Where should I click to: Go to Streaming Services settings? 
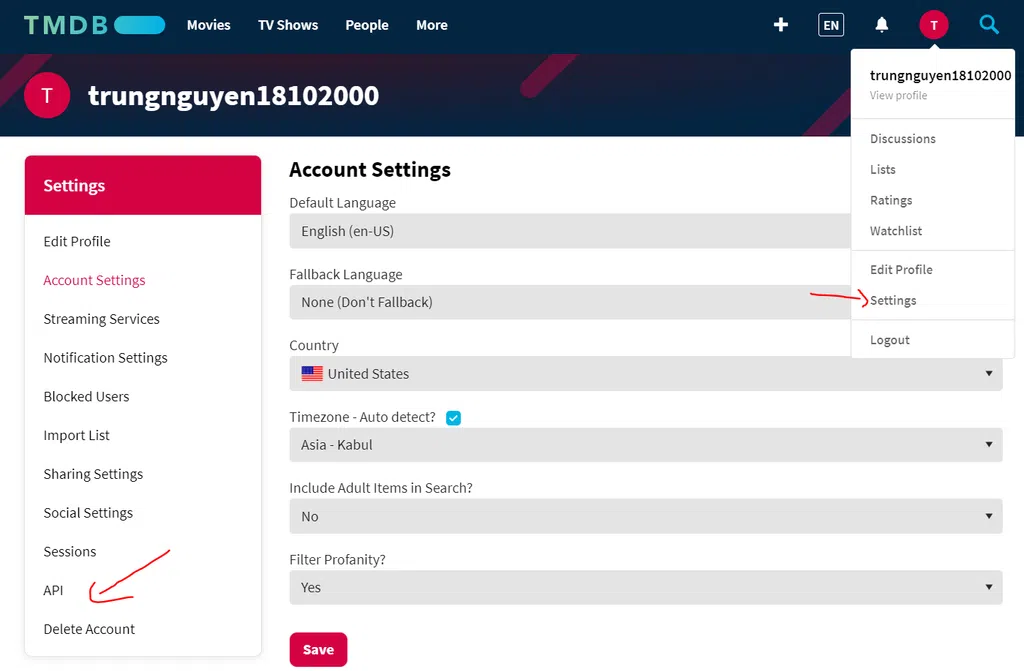(x=101, y=319)
